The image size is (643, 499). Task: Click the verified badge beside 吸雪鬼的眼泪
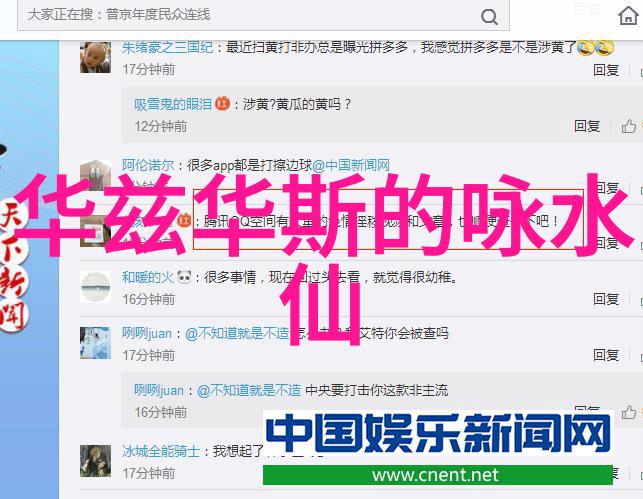[x=222, y=103]
